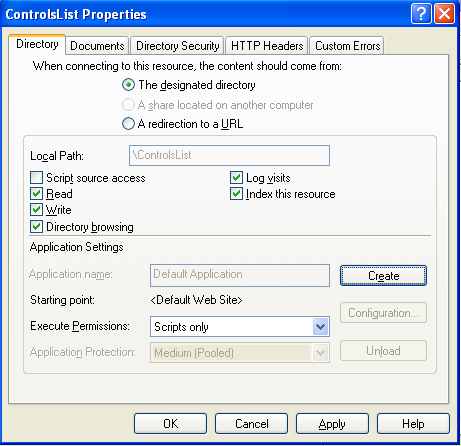Disable Directory browsing checkbox
The width and height of the screenshot is (461, 446).
pyautogui.click(x=36, y=227)
